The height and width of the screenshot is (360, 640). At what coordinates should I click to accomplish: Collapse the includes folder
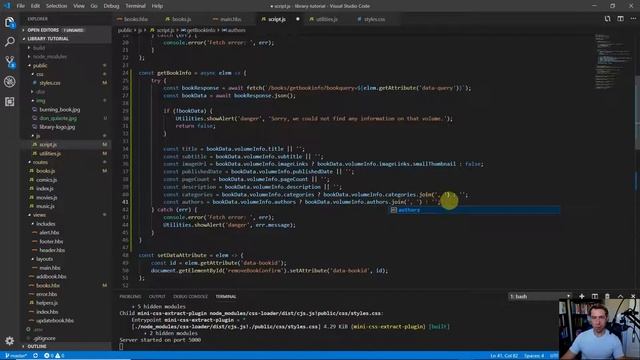pyautogui.click(x=45, y=224)
